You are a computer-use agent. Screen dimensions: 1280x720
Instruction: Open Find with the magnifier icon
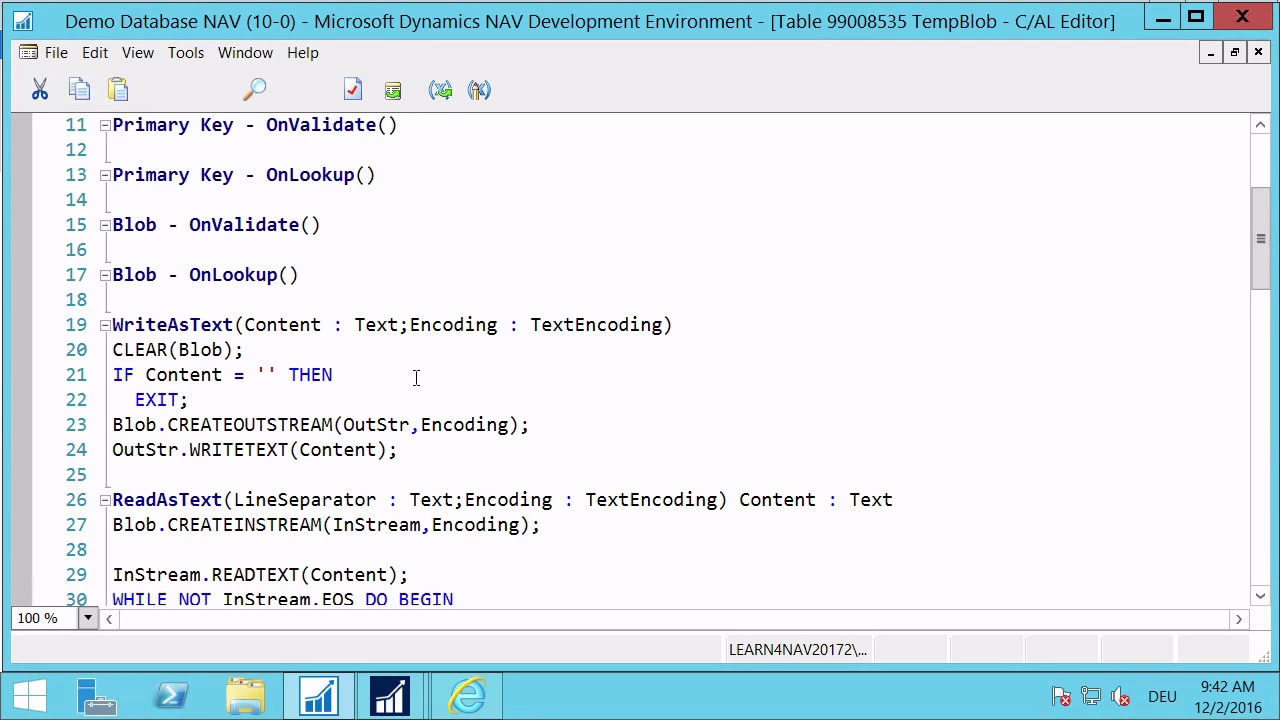pos(254,90)
